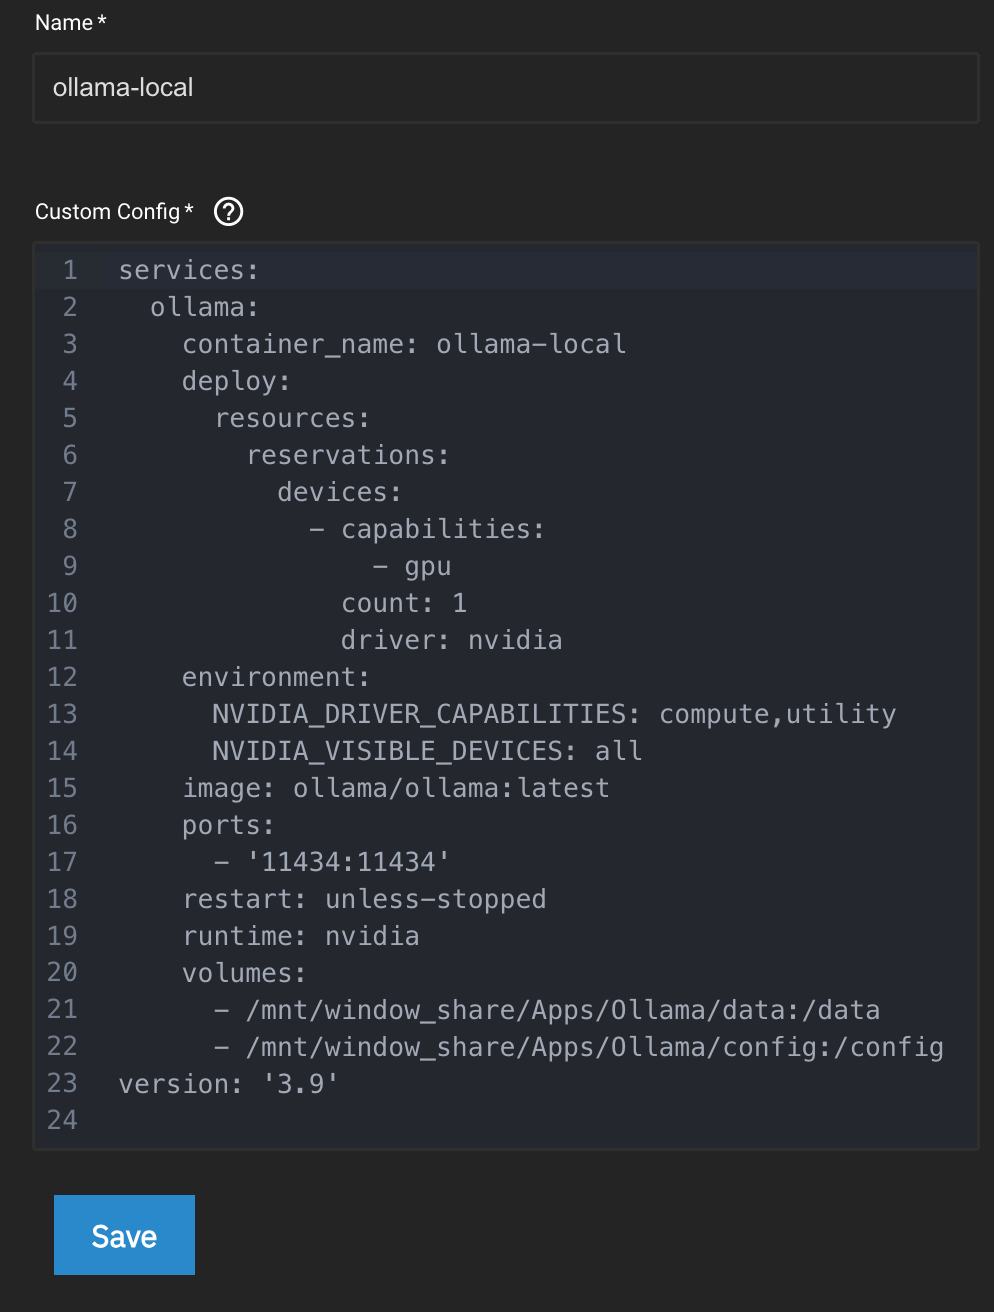Viewport: 994px width, 1312px height.
Task: Click line number 24 in gutter
Action: click(x=62, y=1120)
